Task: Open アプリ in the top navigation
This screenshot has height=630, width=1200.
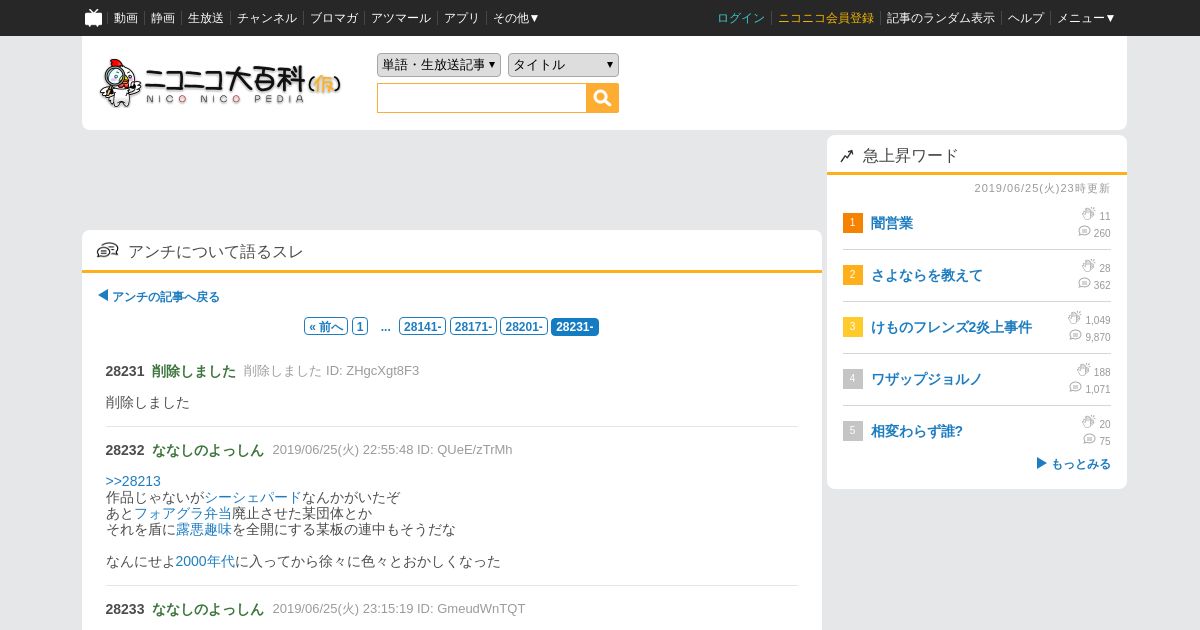Action: [462, 18]
